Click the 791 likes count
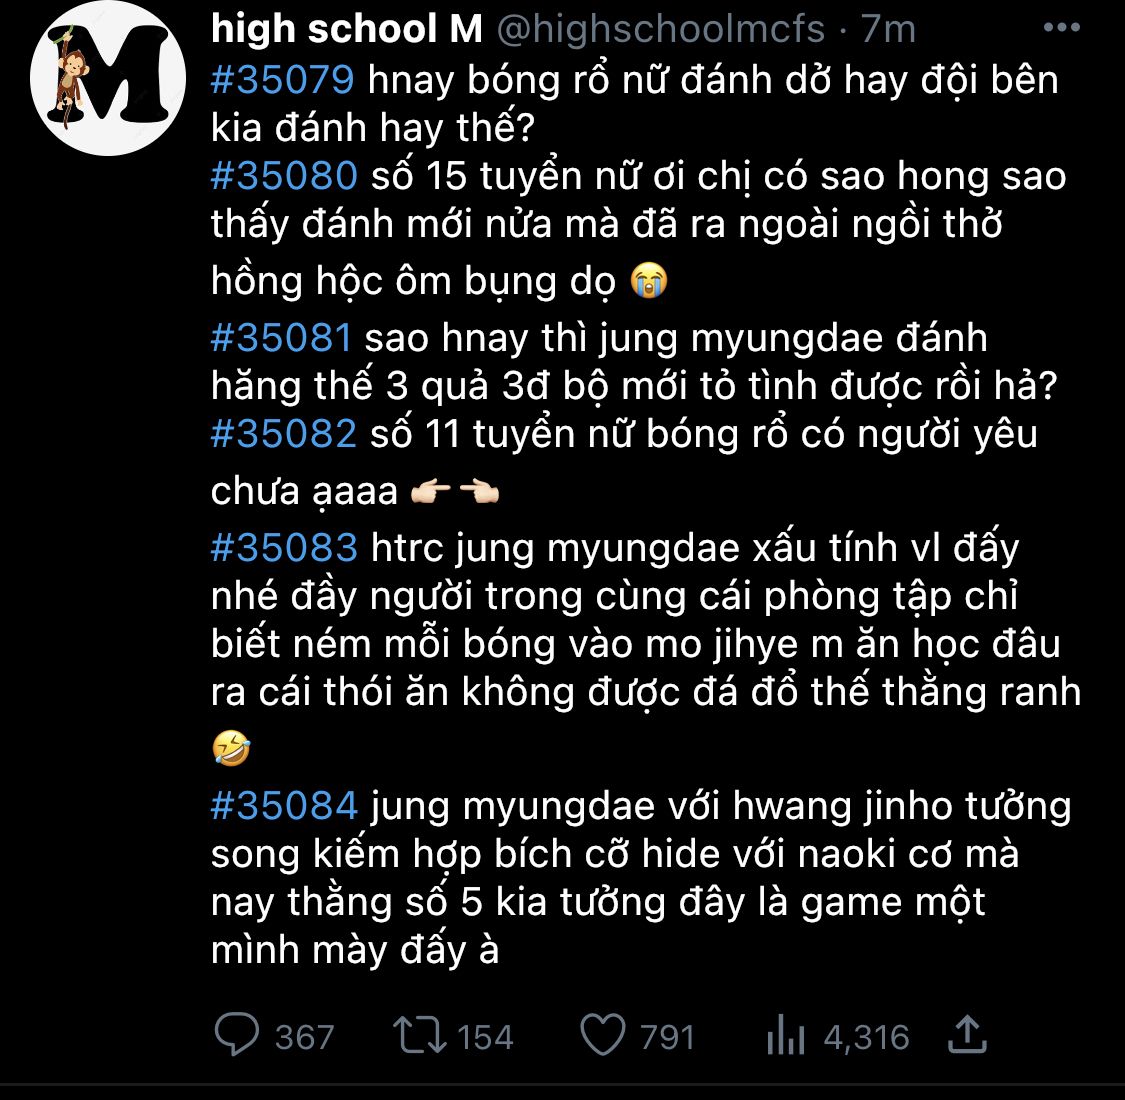The width and height of the screenshot is (1125, 1100). tap(667, 1037)
